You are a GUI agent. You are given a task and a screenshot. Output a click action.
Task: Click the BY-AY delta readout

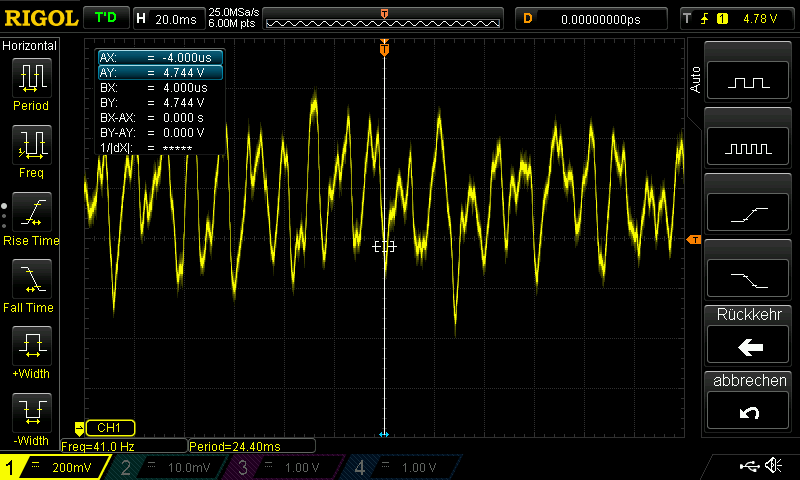tap(161, 133)
